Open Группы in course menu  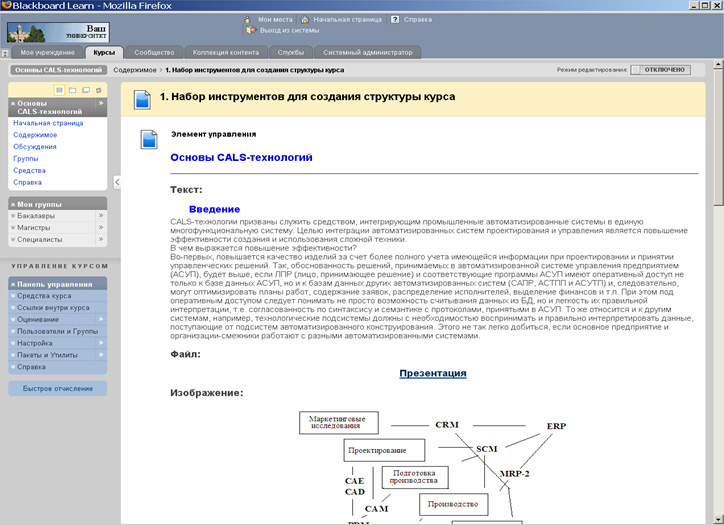coord(26,158)
